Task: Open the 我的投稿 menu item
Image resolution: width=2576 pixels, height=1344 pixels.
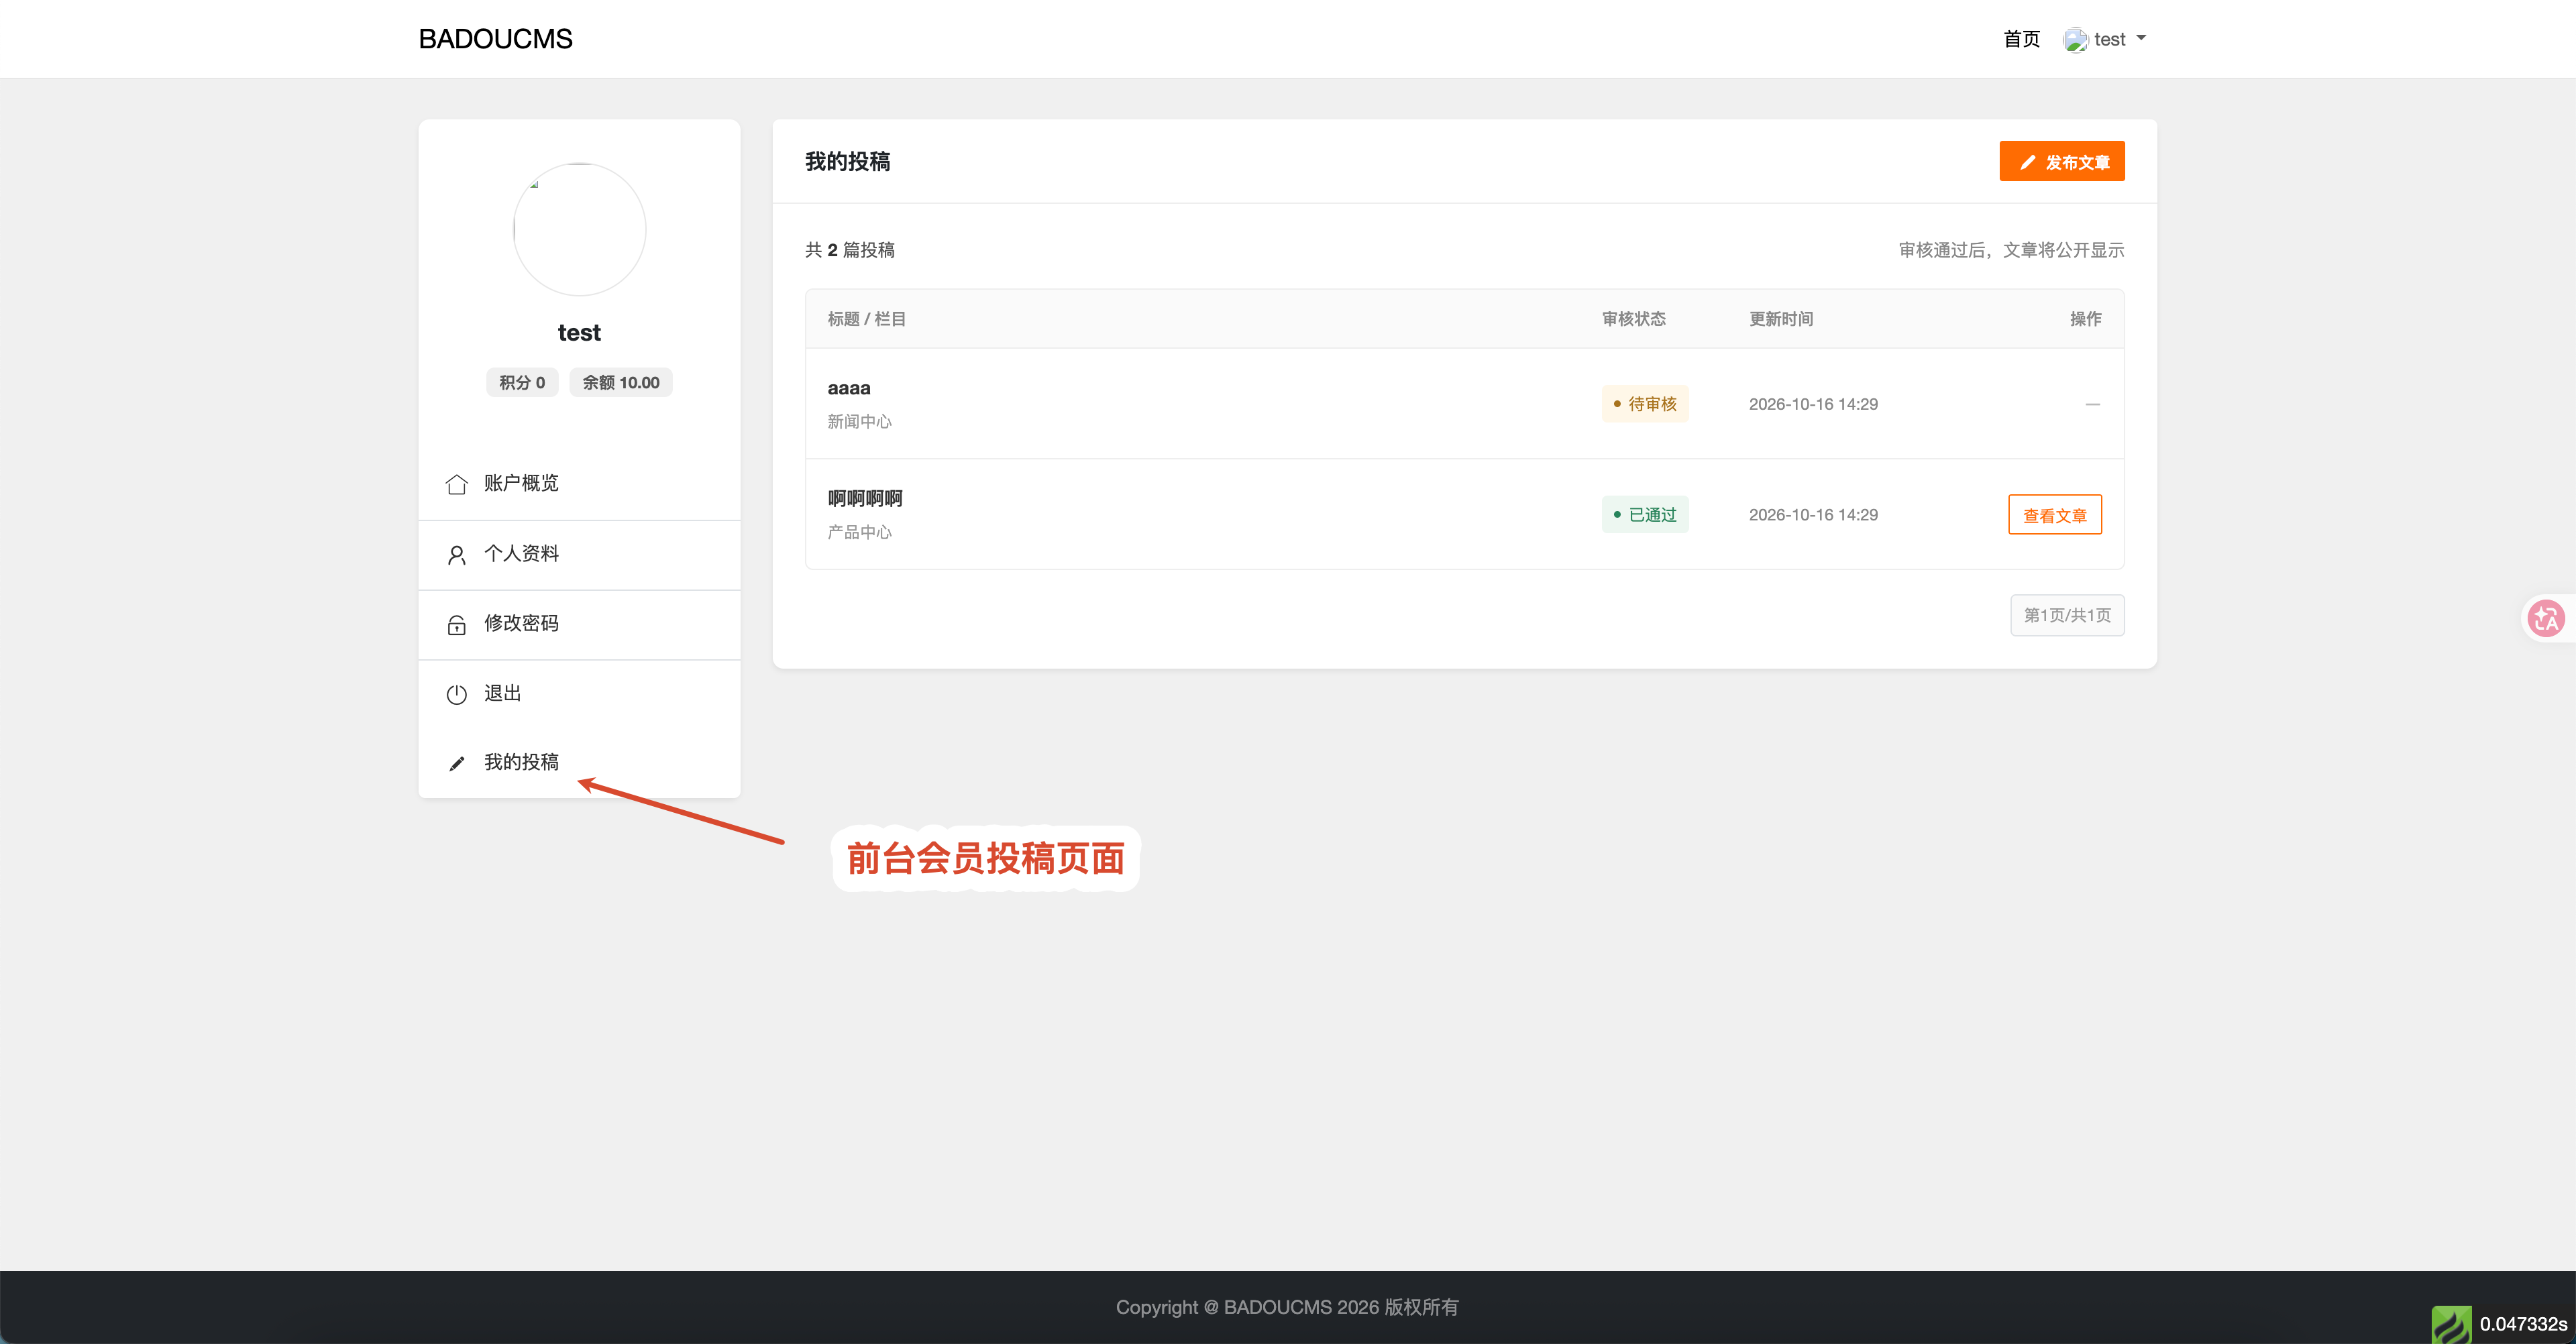Action: pyautogui.click(x=579, y=763)
